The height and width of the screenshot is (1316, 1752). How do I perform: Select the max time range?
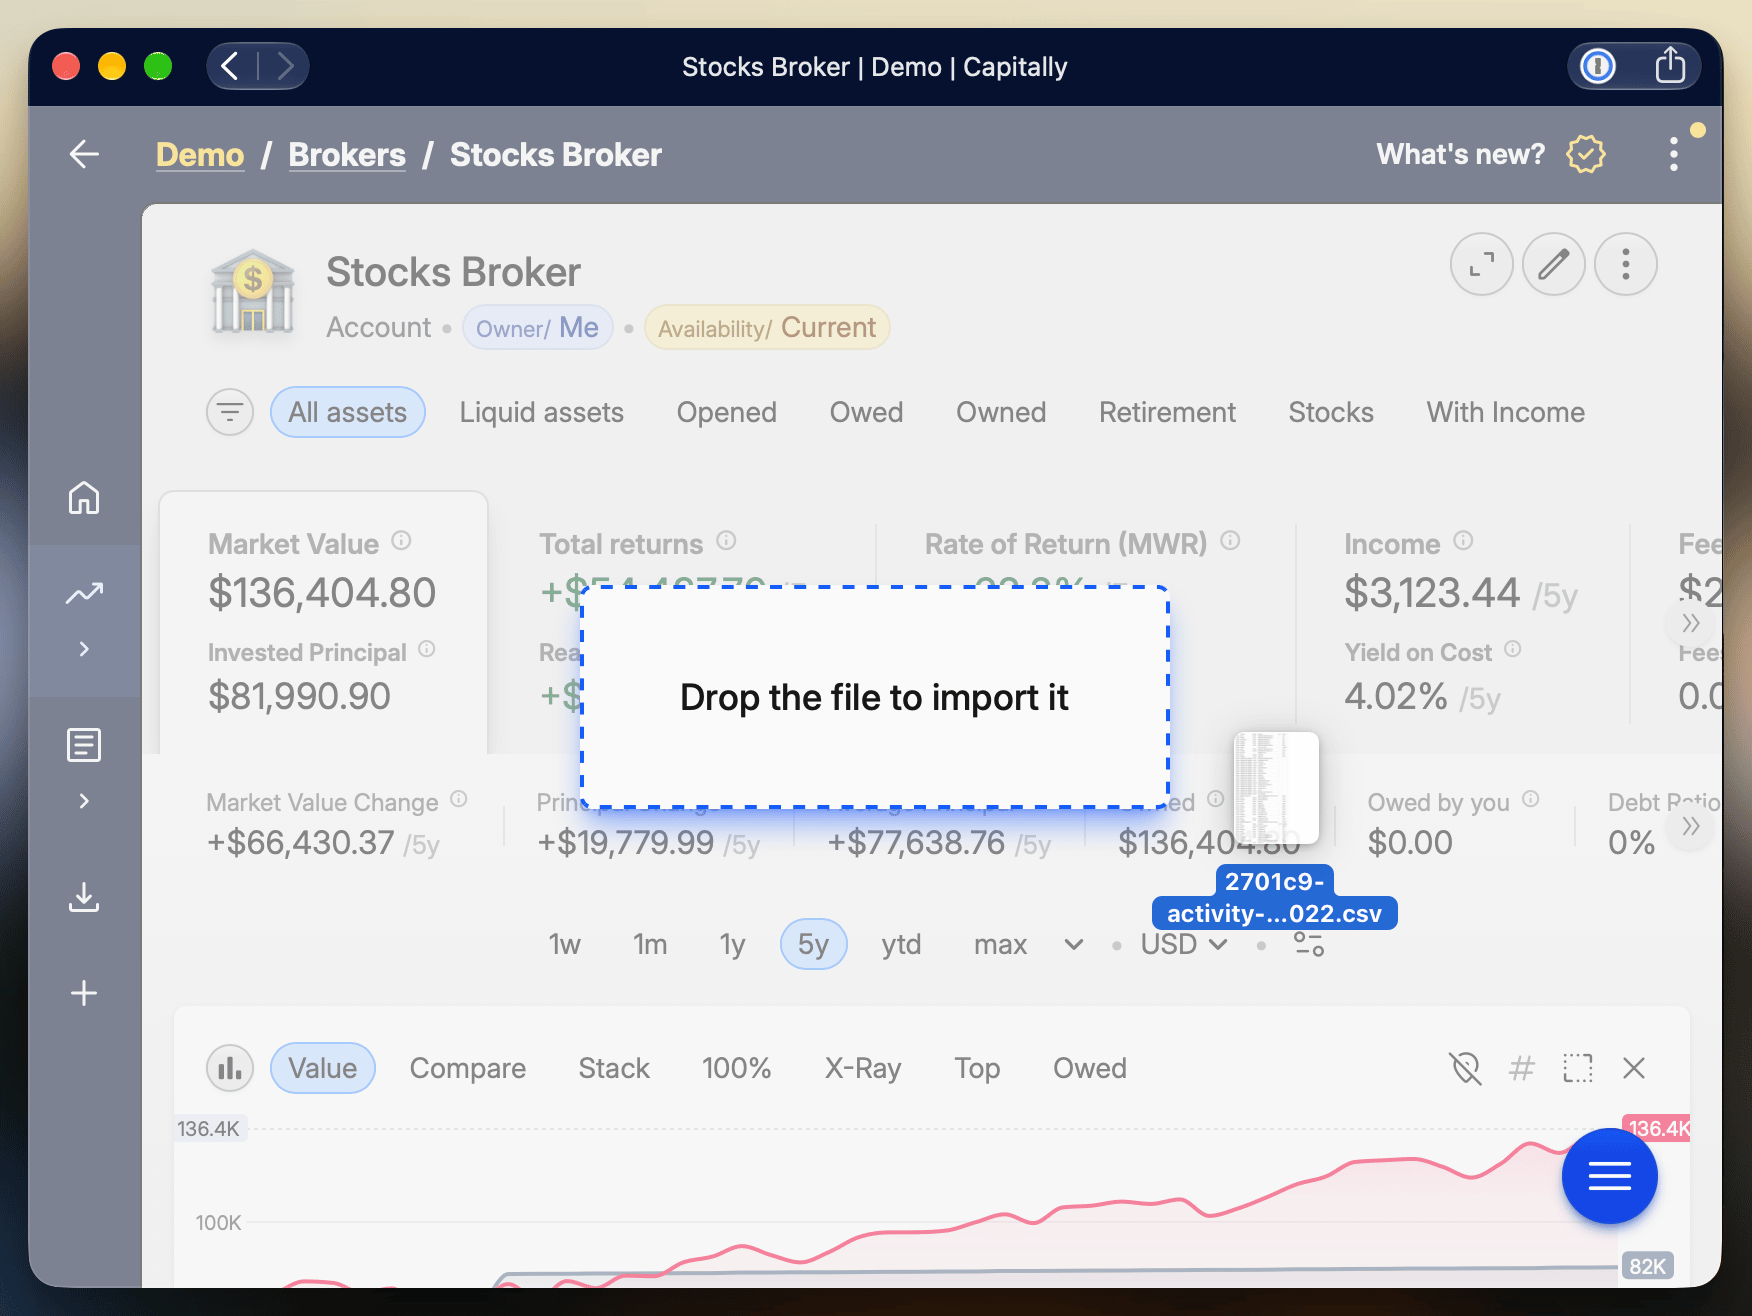click(x=1000, y=944)
